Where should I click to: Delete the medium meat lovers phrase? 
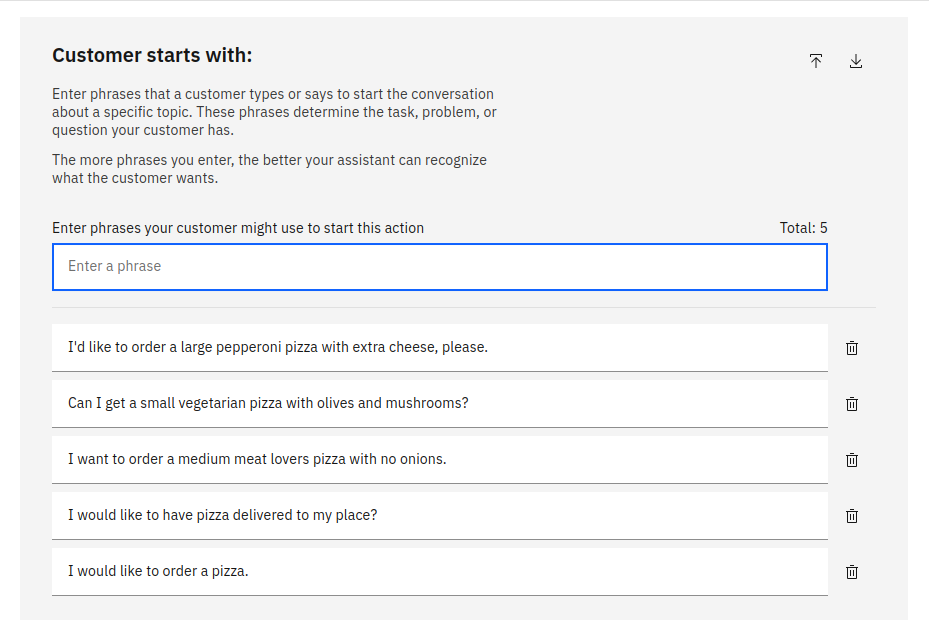[x=852, y=460]
